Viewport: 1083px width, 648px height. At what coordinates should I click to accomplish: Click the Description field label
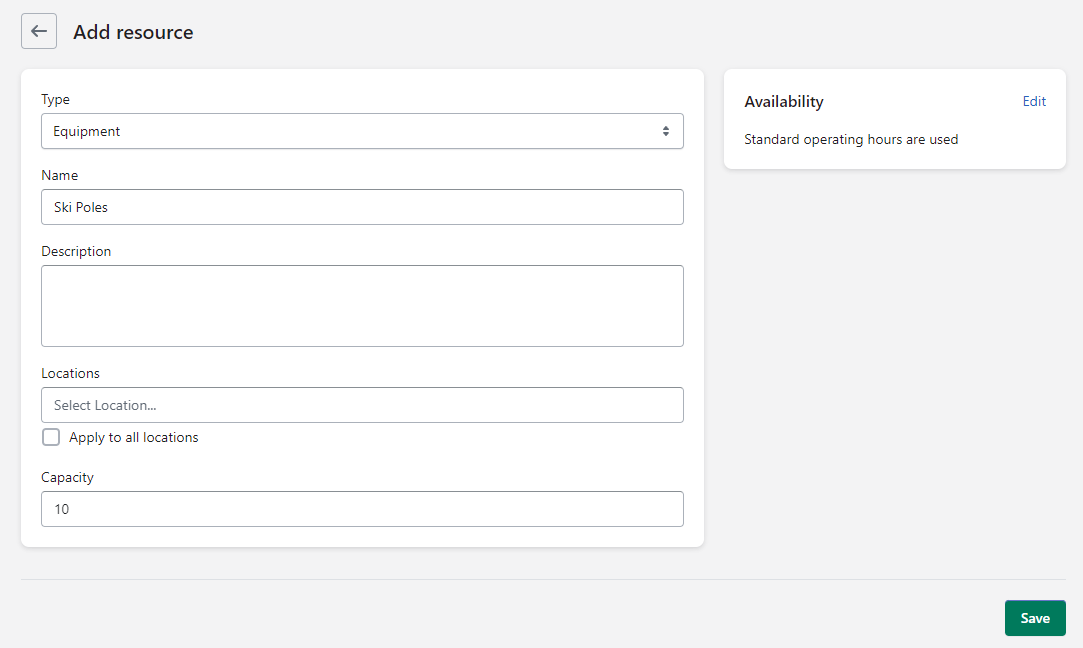pyautogui.click(x=76, y=251)
